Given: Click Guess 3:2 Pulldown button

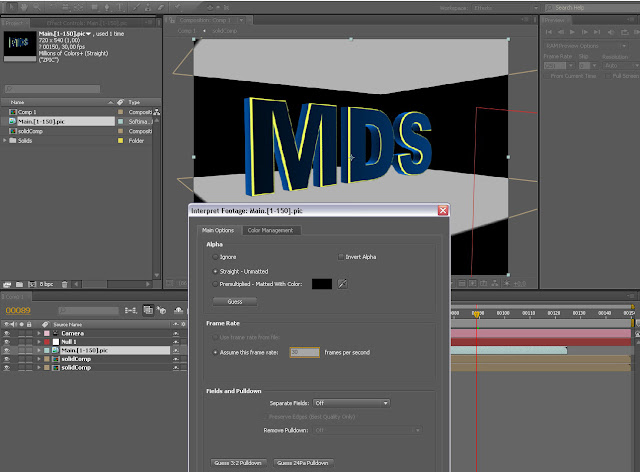Looking at the screenshot, I should click(x=238, y=463).
